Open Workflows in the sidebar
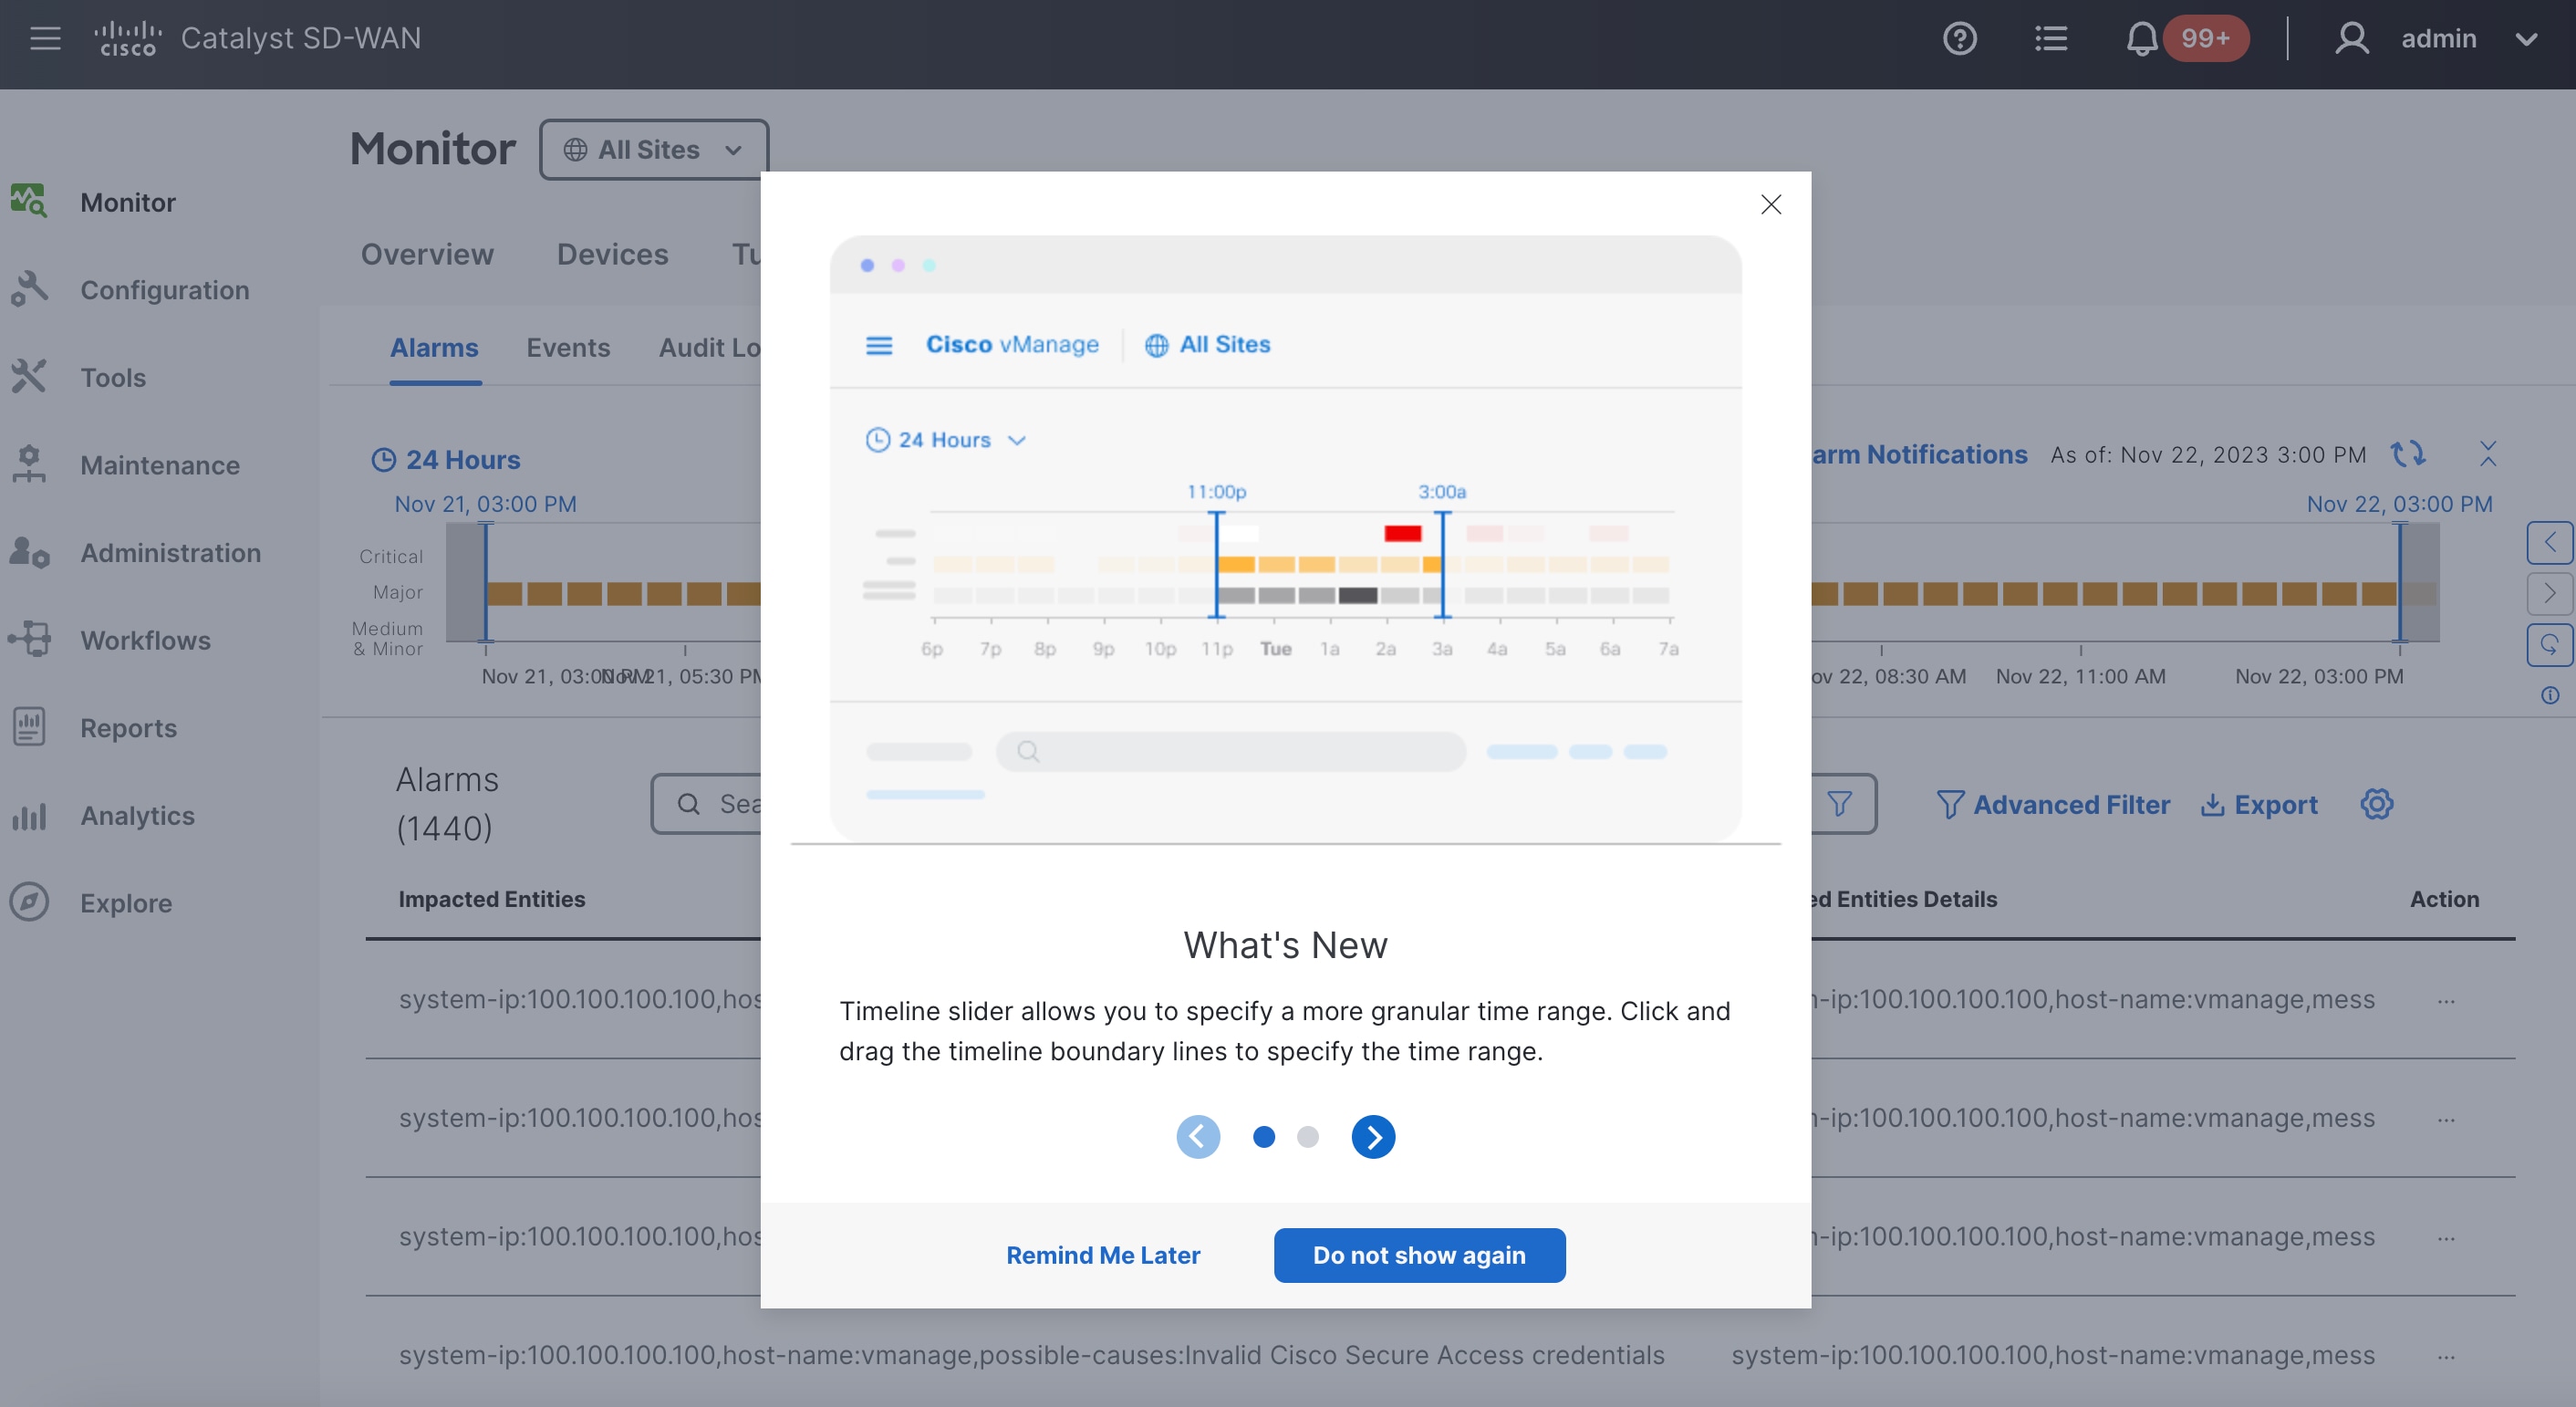Screen dimensions: 2576x1407 [145, 640]
